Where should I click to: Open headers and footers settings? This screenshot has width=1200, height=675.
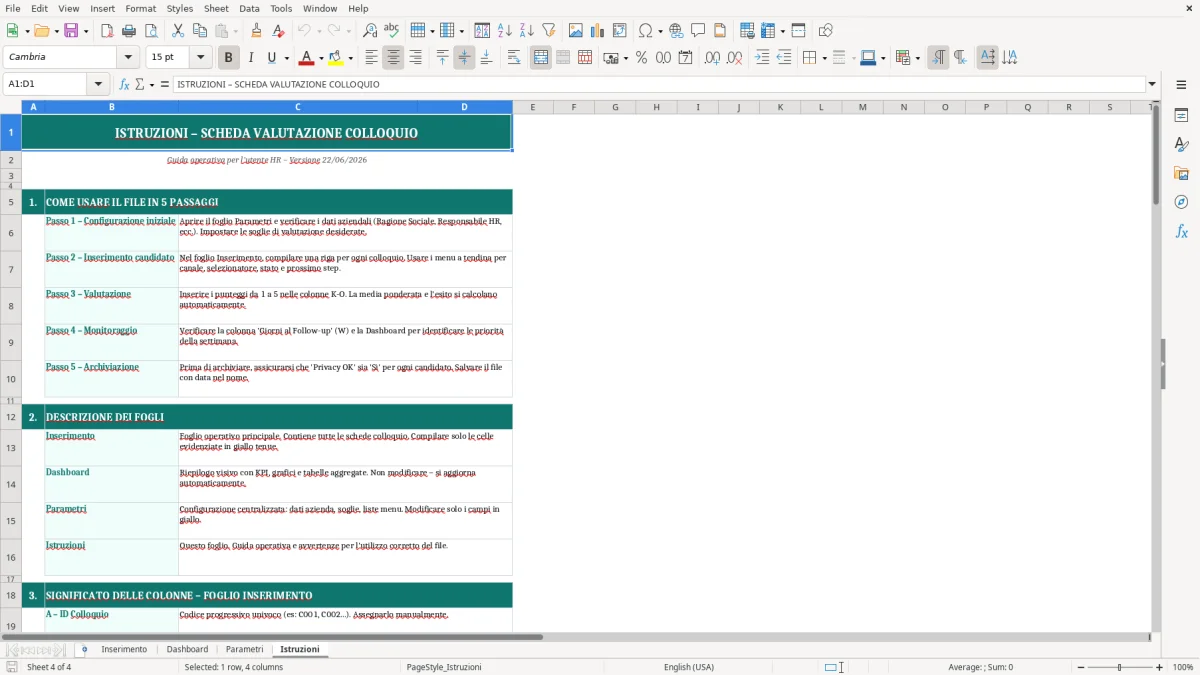(x=720, y=30)
